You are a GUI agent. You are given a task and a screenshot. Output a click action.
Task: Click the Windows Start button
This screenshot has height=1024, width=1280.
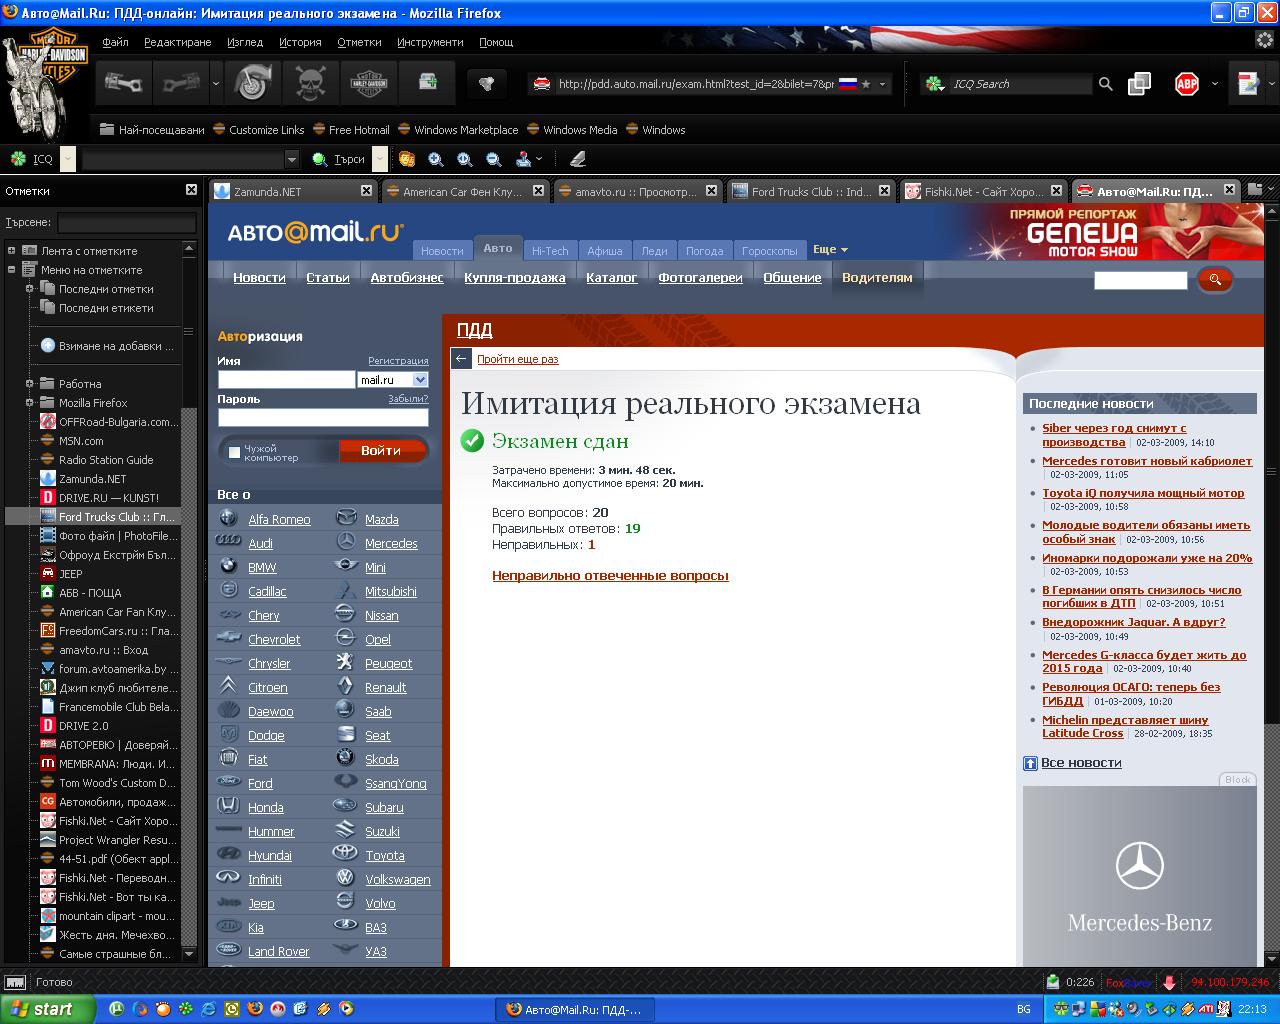pos(47,1009)
